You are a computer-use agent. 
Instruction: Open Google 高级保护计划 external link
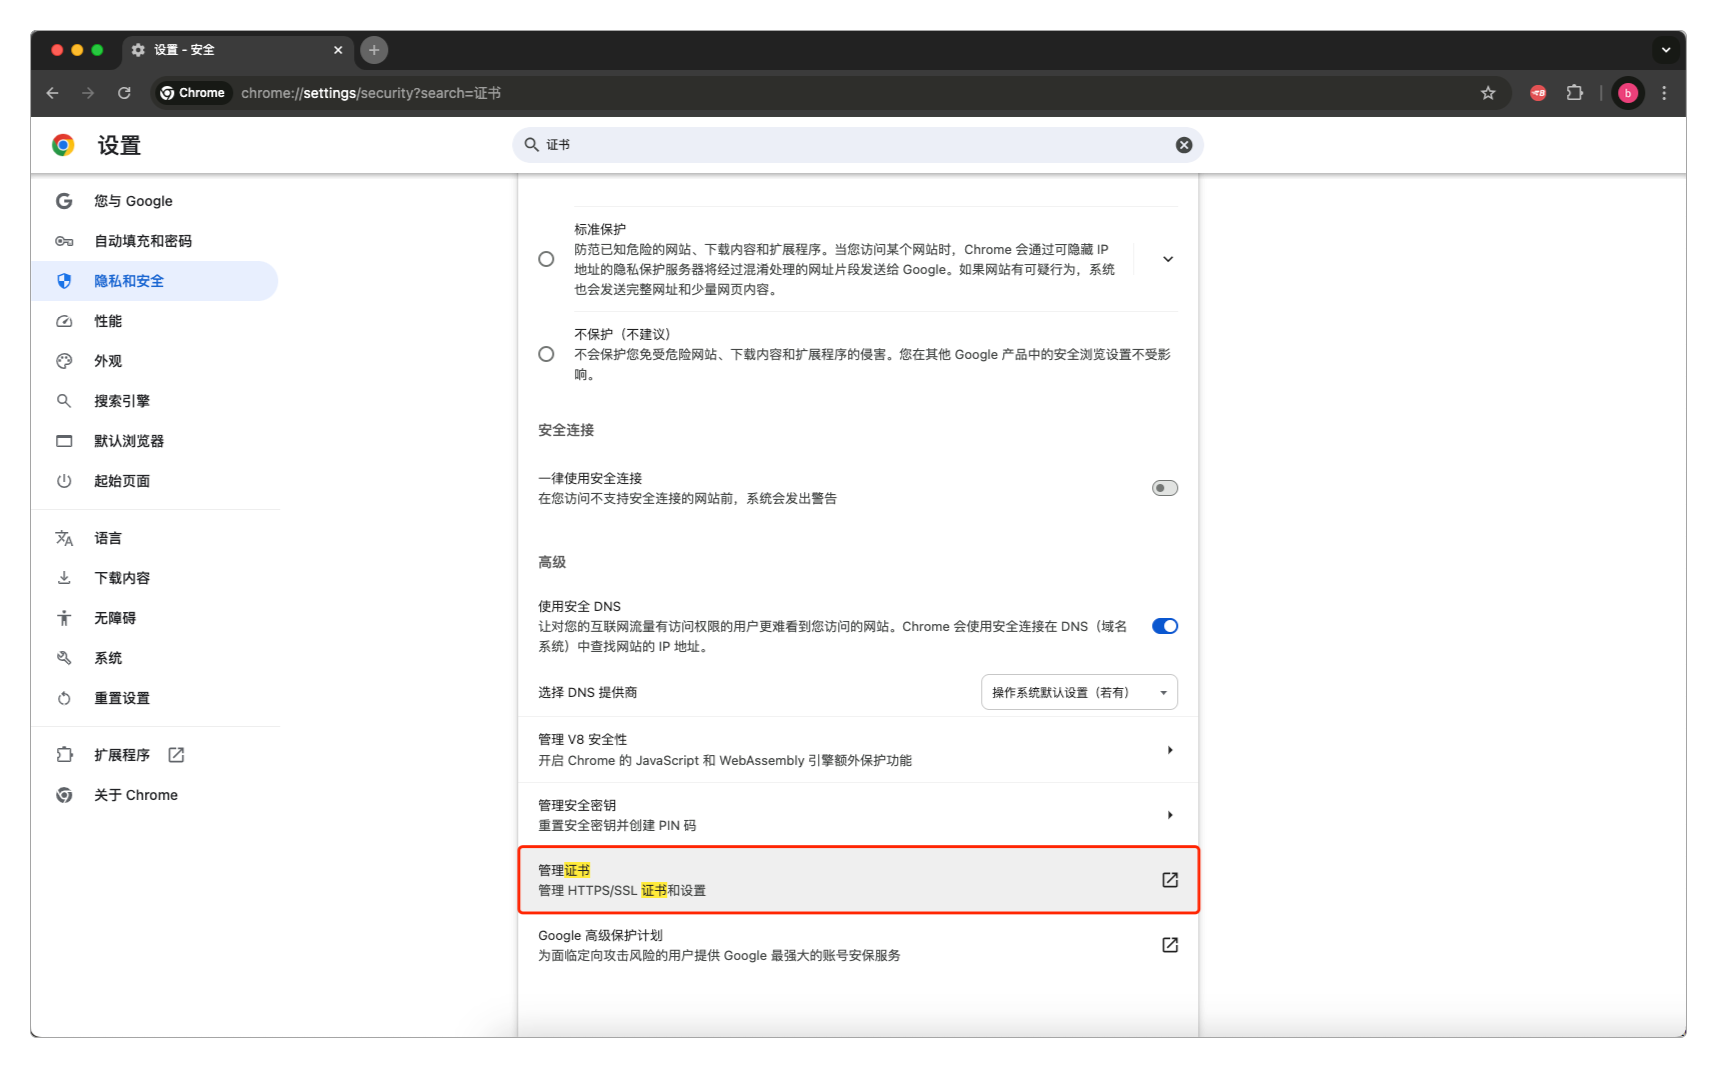click(x=1170, y=945)
